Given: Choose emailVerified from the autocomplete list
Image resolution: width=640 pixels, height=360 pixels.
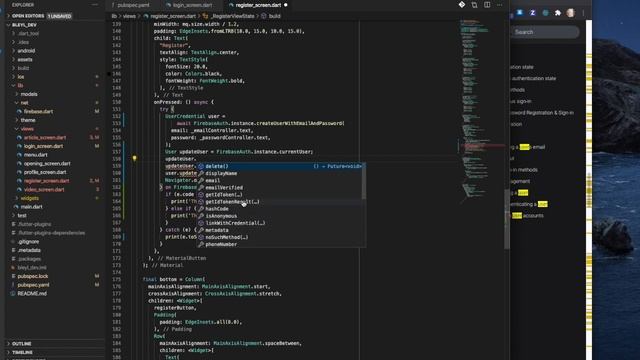Looking at the screenshot, I should coord(280,188).
